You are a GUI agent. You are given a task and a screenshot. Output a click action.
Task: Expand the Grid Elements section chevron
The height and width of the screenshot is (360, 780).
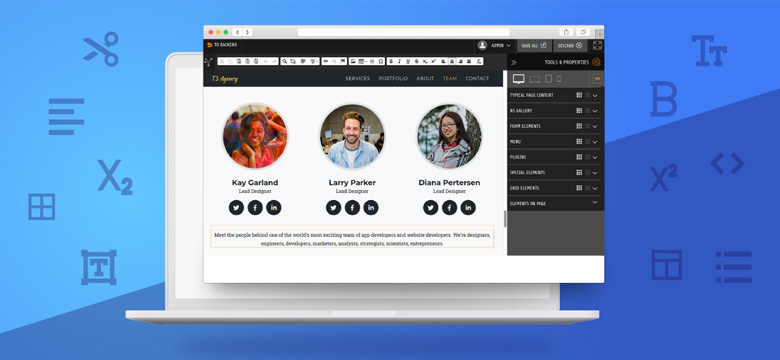[595, 188]
